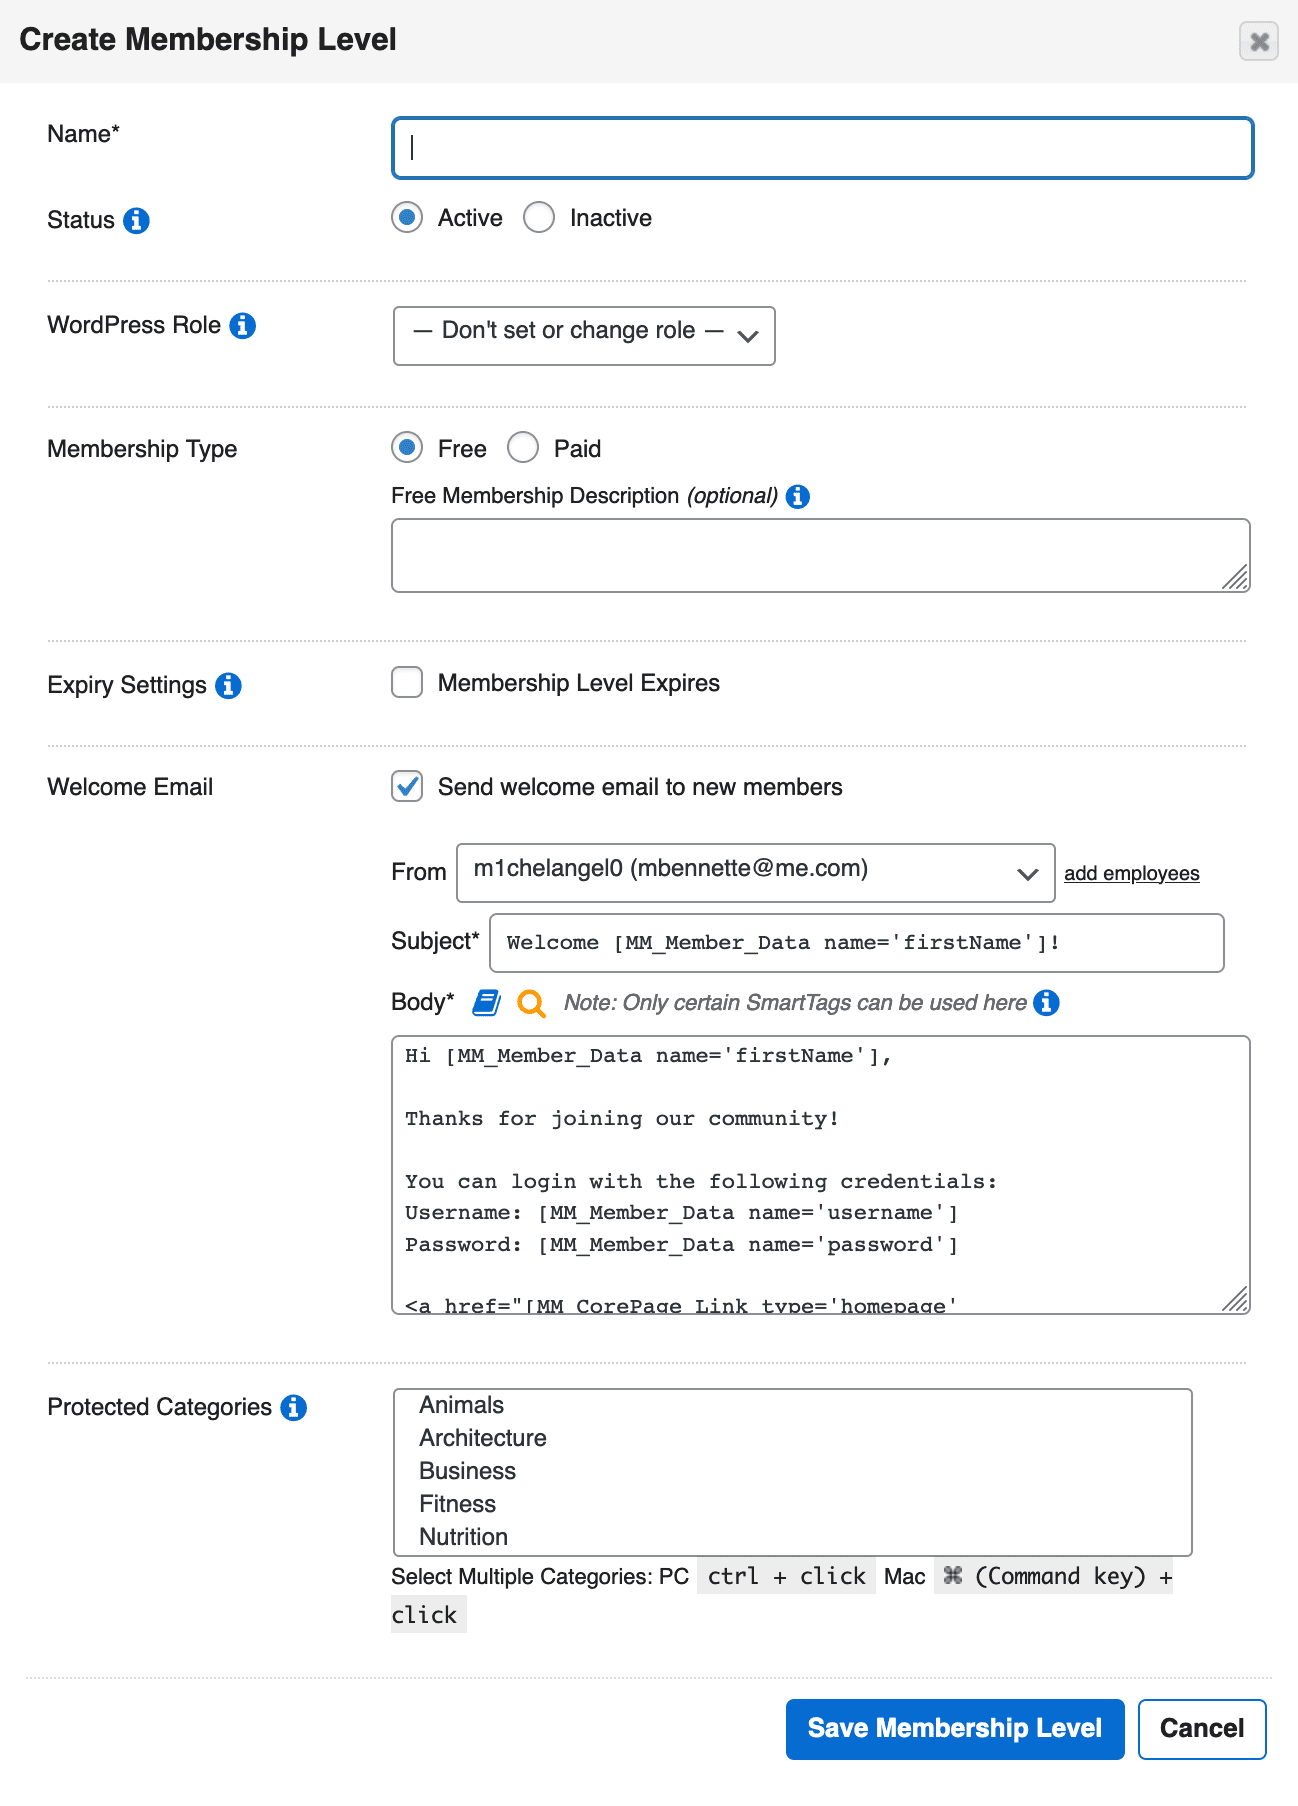The height and width of the screenshot is (1806, 1298).
Task: Select Architecture in the categories list
Action: (x=483, y=1438)
